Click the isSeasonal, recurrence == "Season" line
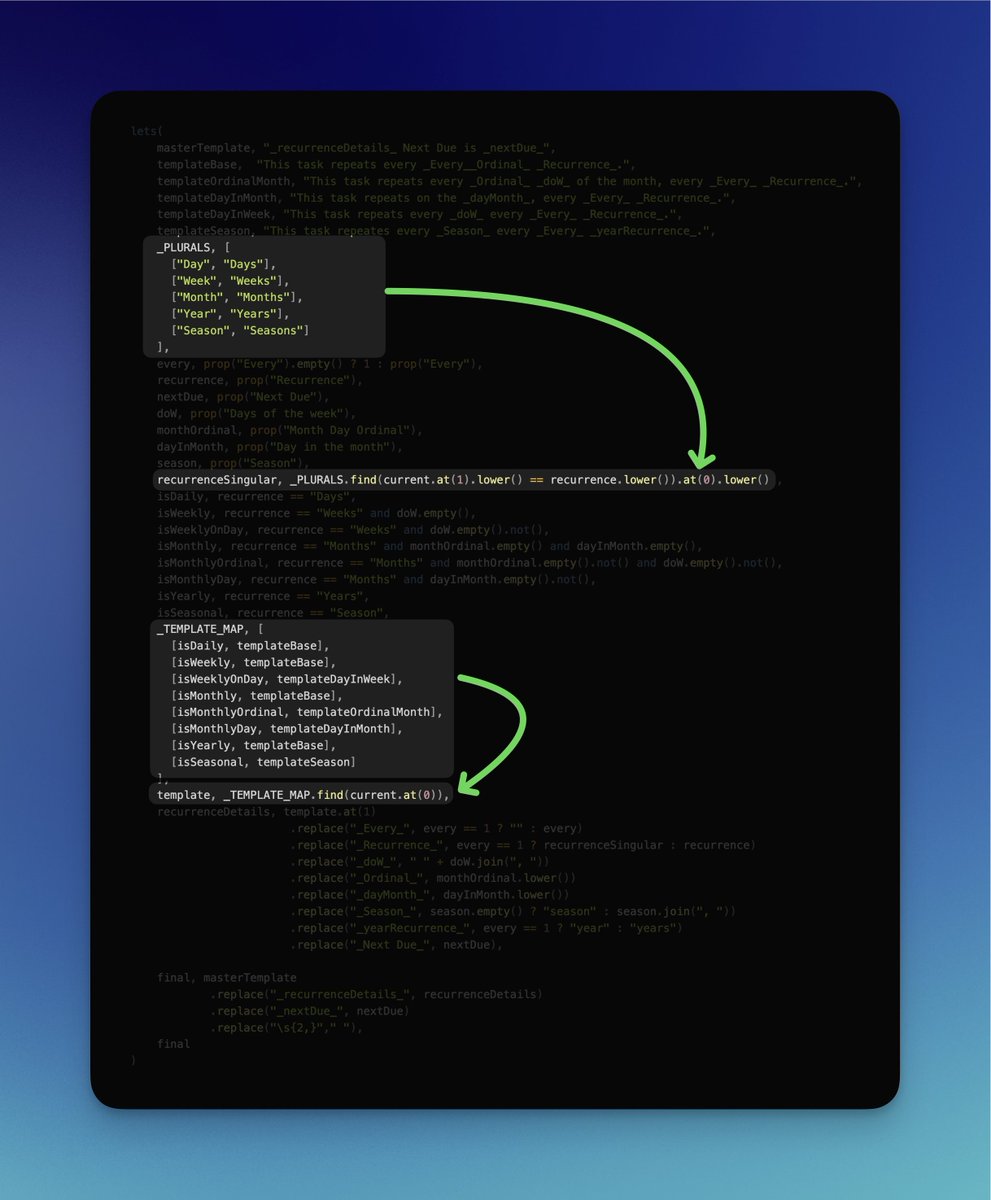The height and width of the screenshot is (1200, 991). (x=273, y=612)
